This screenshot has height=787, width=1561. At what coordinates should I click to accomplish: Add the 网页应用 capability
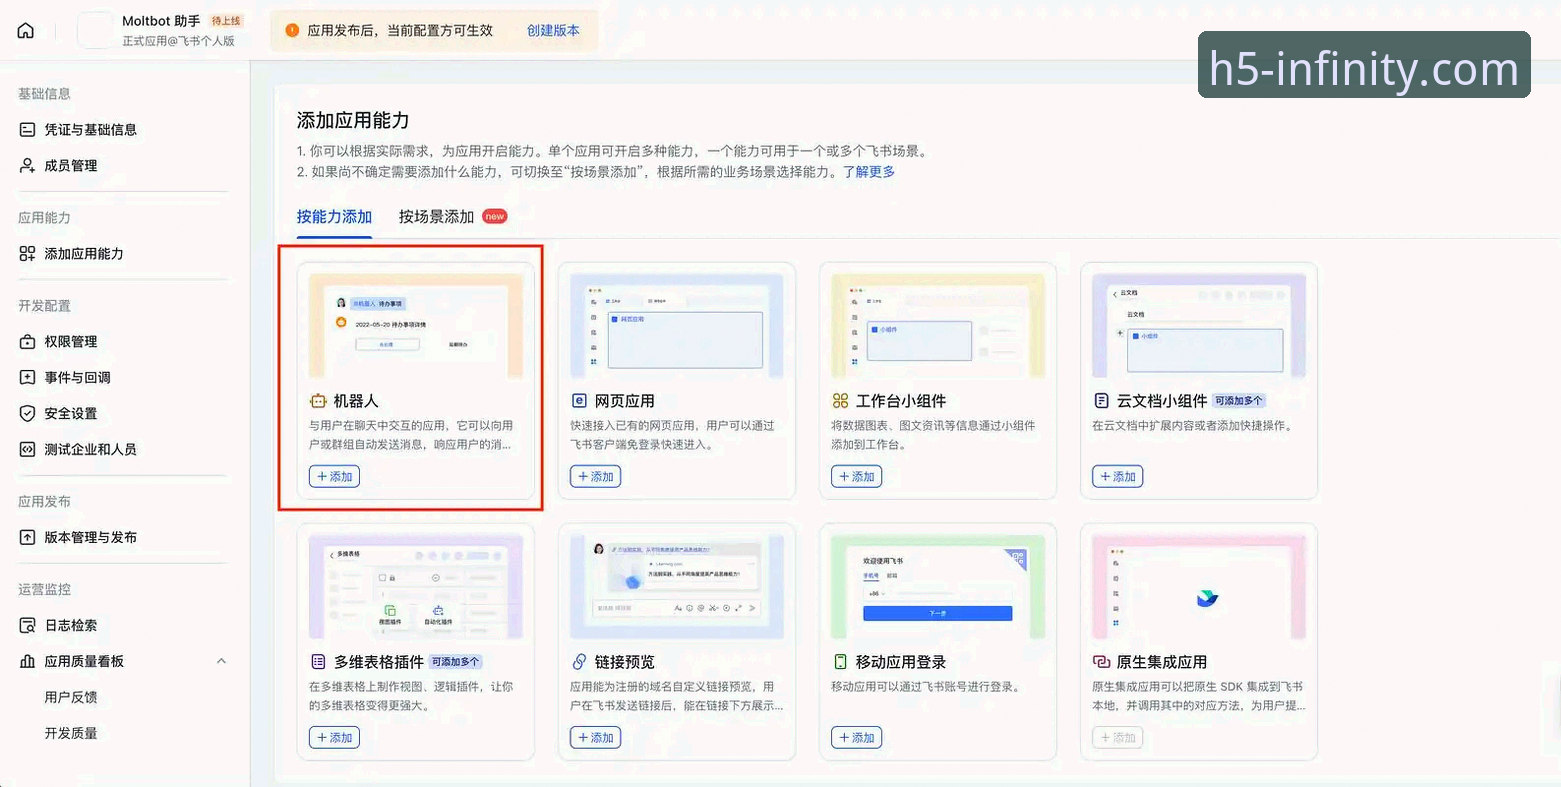pyautogui.click(x=595, y=477)
